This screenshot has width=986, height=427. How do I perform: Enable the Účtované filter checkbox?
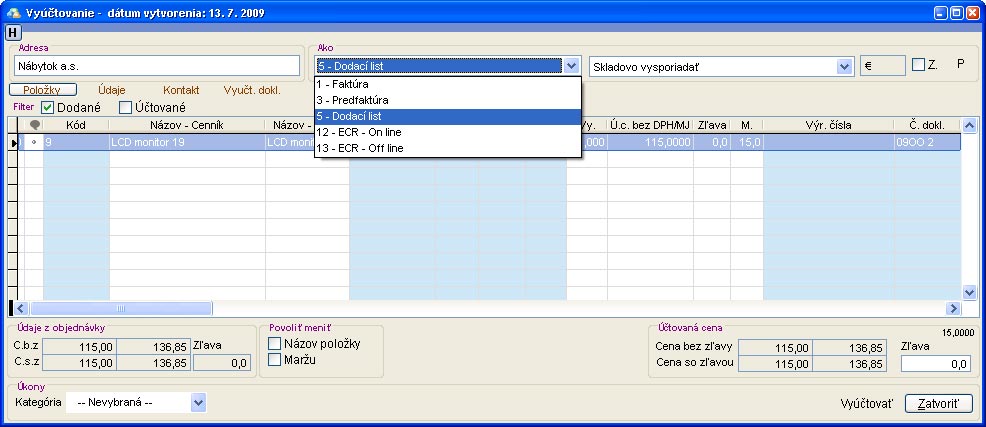click(x=125, y=107)
